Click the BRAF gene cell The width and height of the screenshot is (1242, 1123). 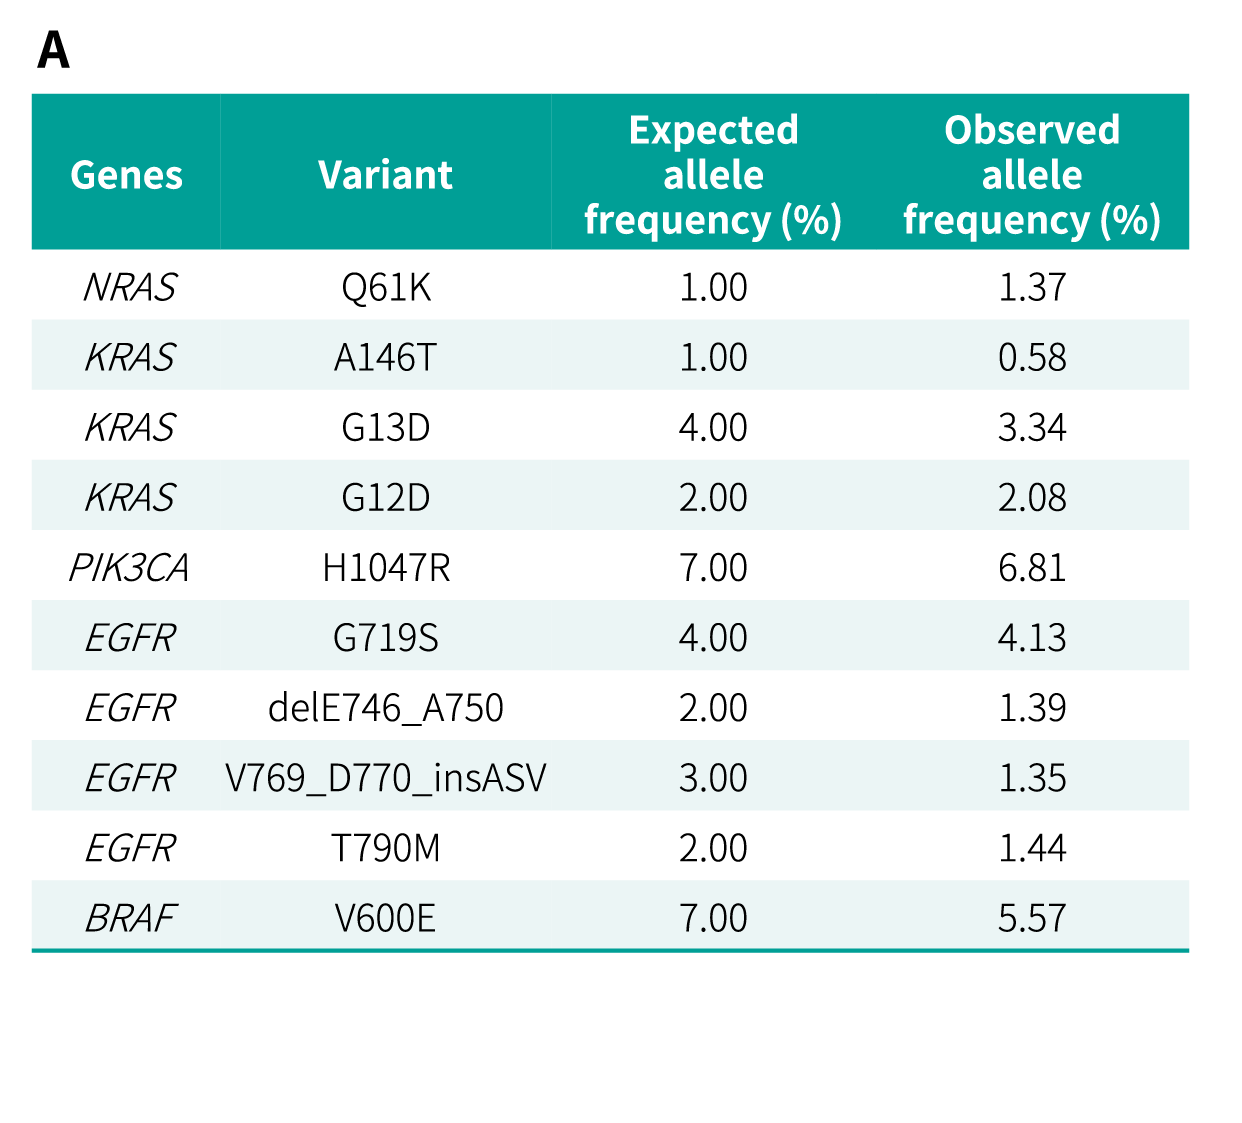click(129, 918)
